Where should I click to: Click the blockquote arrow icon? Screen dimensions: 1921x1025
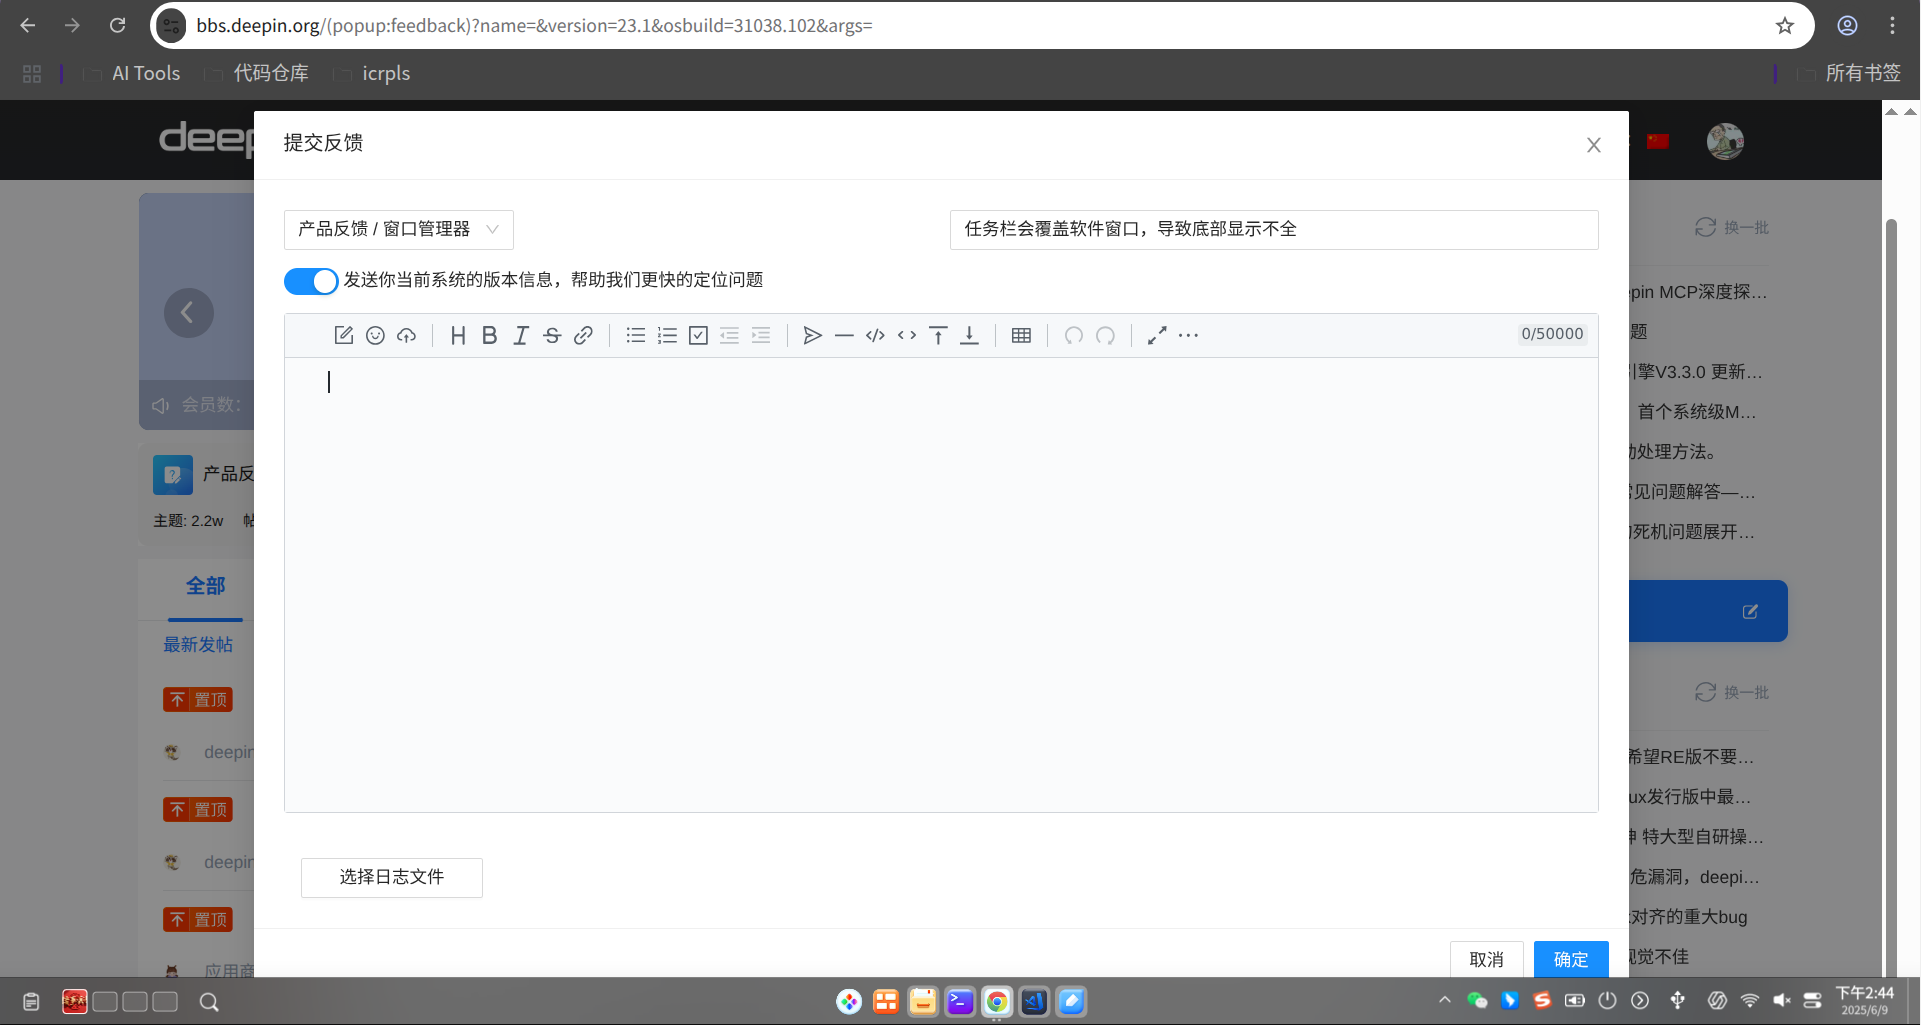[812, 336]
